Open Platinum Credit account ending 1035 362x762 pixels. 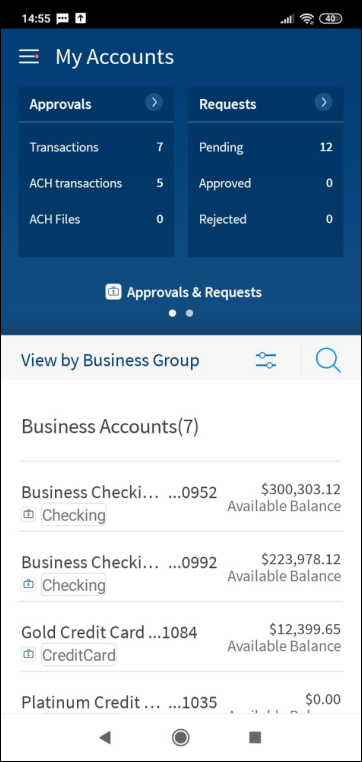click(x=181, y=702)
